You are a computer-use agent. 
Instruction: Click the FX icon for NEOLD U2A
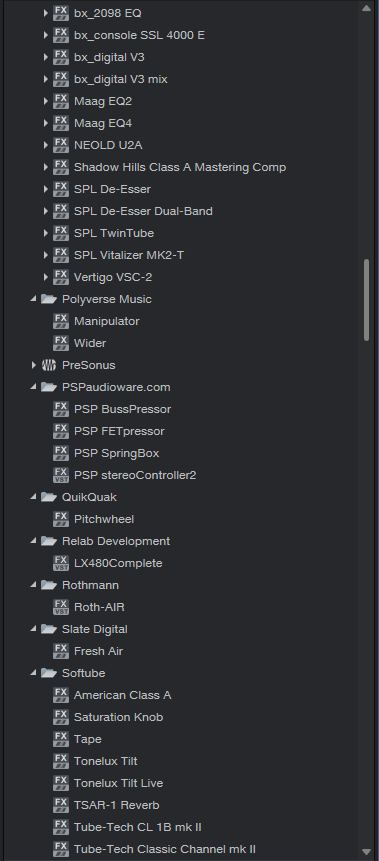[61, 145]
